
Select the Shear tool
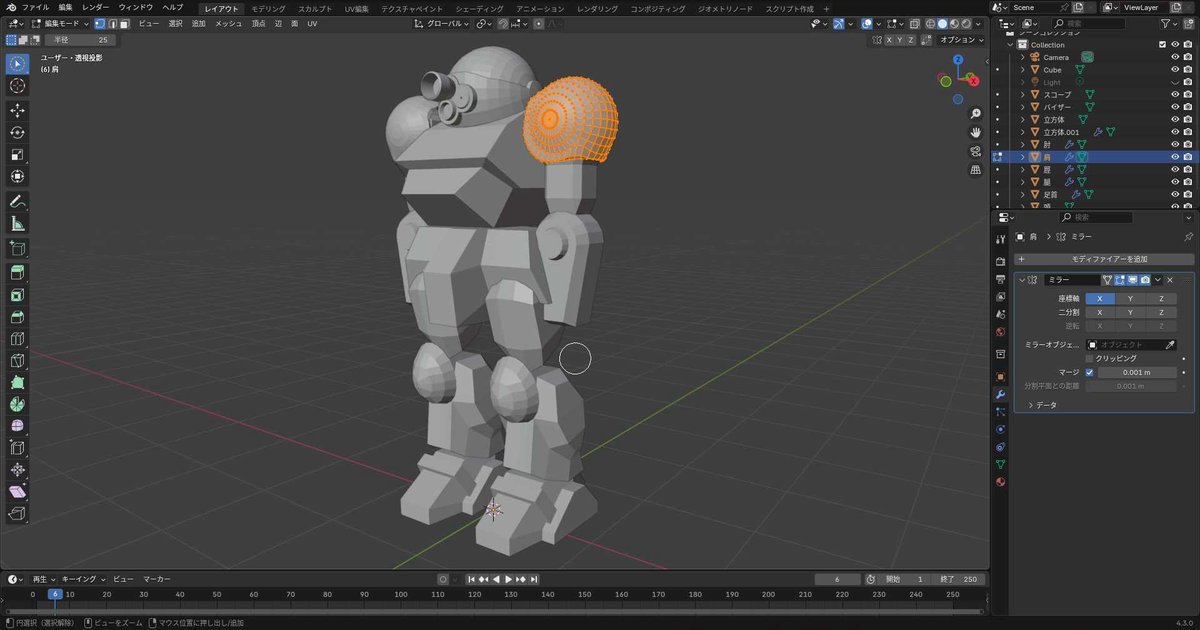coord(17,492)
